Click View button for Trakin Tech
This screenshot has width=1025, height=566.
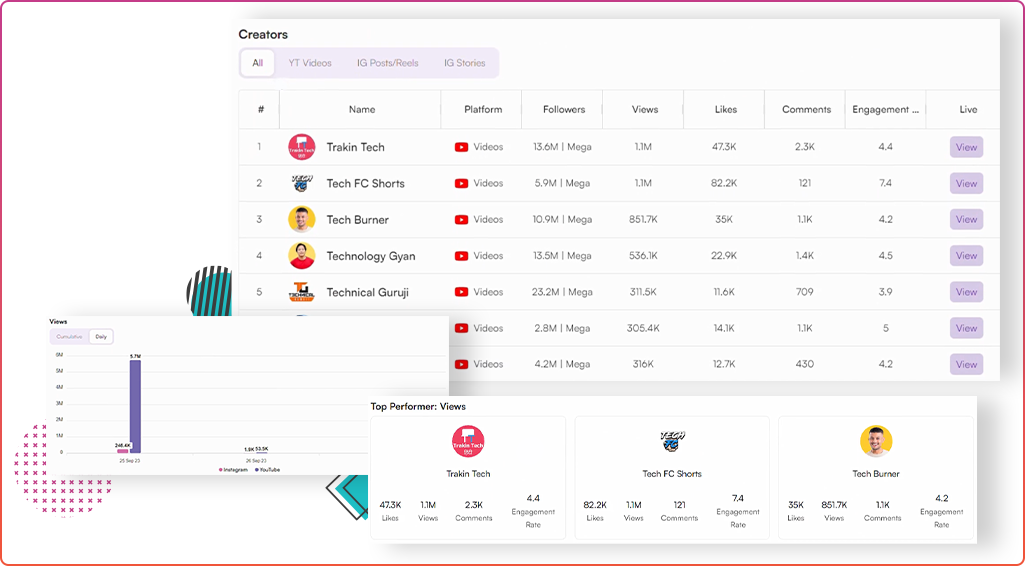pos(966,147)
